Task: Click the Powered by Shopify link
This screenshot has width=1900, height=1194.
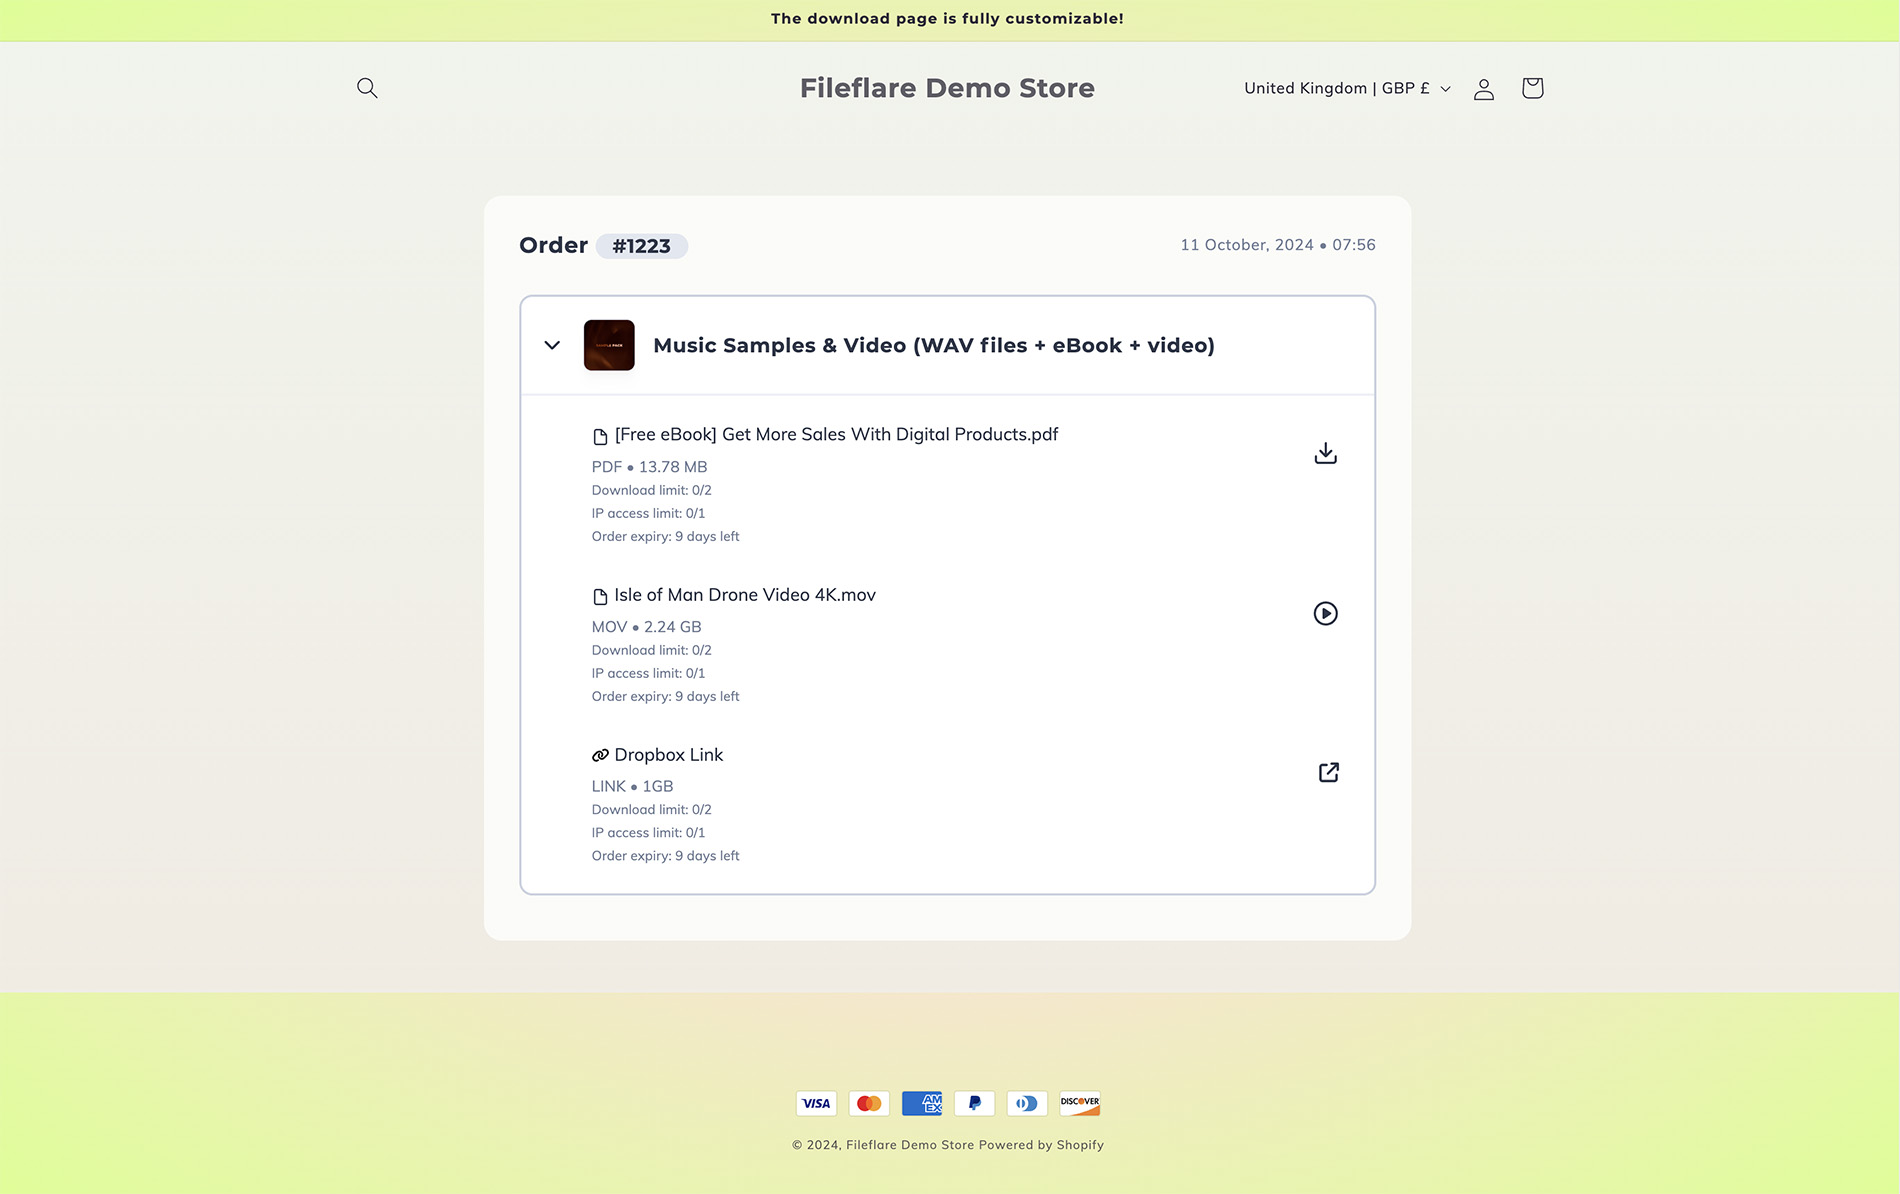Action: coord(1041,1145)
